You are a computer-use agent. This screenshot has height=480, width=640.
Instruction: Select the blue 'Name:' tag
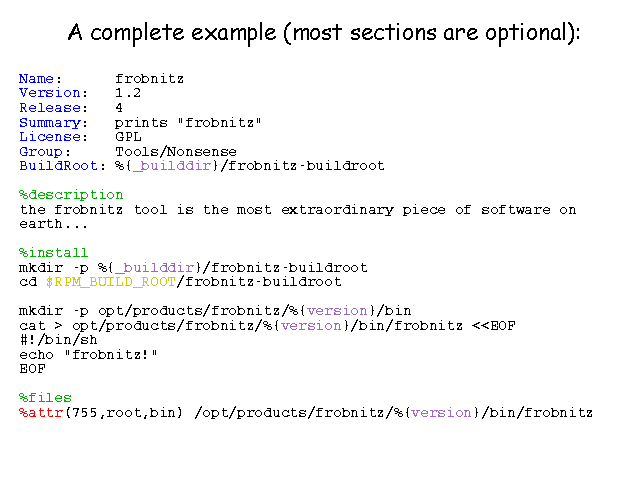[40, 78]
